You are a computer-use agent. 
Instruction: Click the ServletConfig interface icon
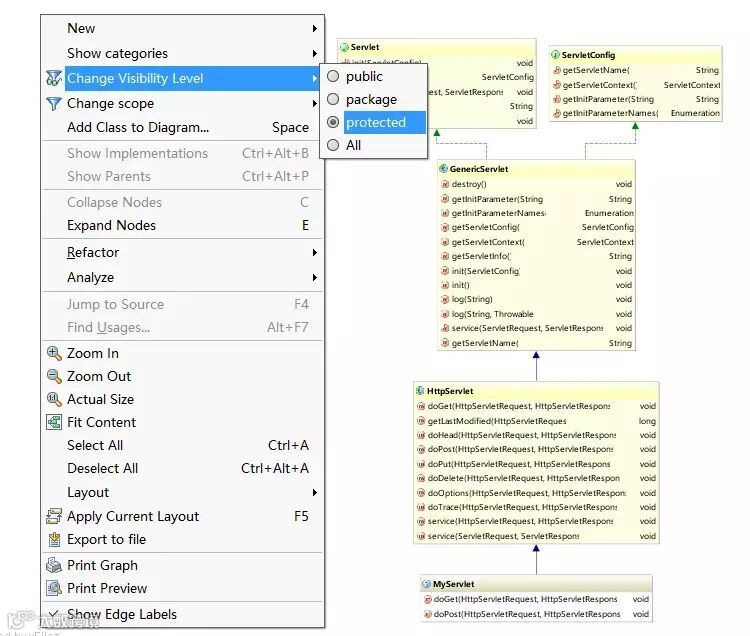[555, 55]
